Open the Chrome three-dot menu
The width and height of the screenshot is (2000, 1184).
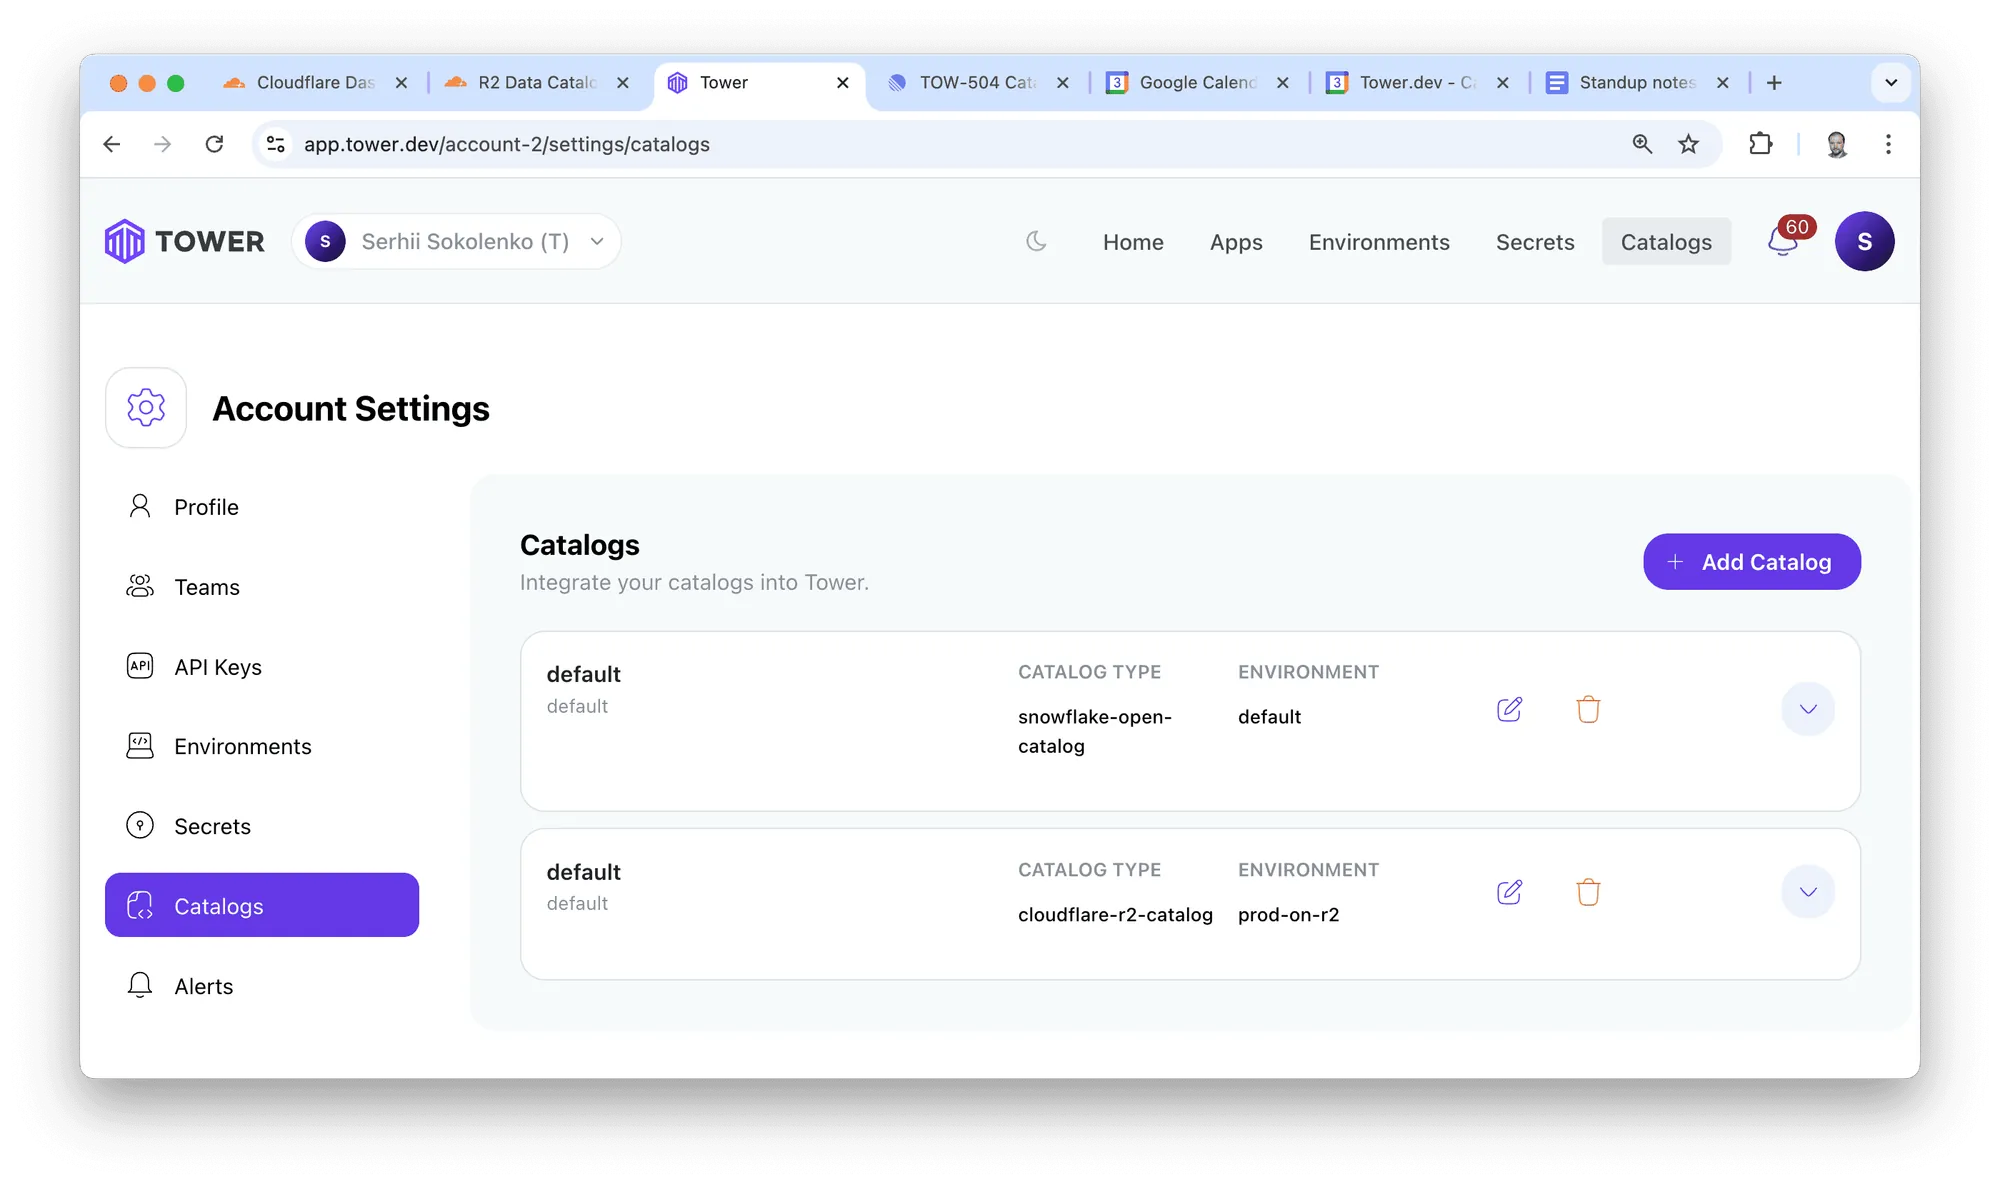(x=1888, y=144)
